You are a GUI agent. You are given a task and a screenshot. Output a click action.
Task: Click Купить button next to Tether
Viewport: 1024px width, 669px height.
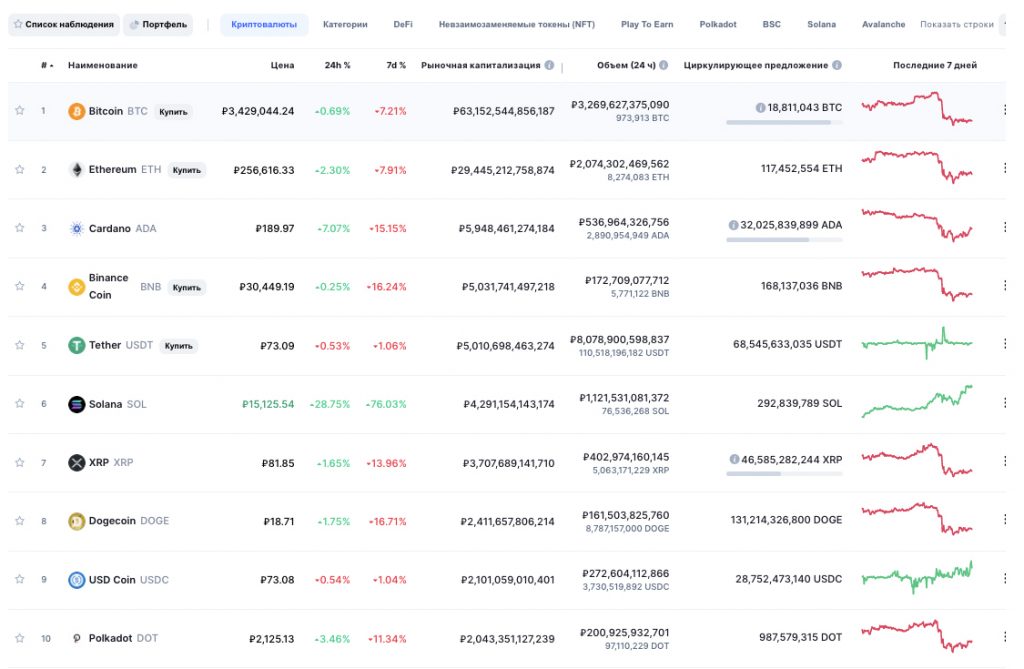coord(179,346)
